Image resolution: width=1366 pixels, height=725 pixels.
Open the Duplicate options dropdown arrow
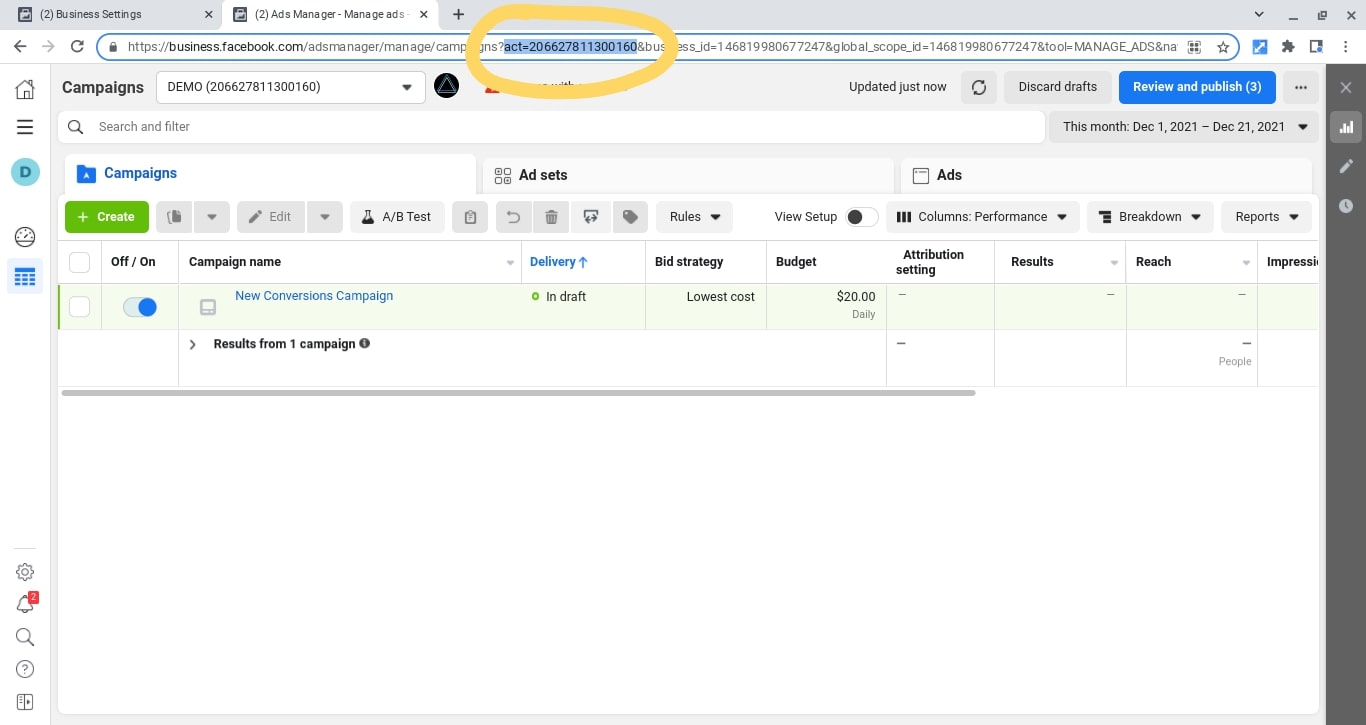pos(211,217)
